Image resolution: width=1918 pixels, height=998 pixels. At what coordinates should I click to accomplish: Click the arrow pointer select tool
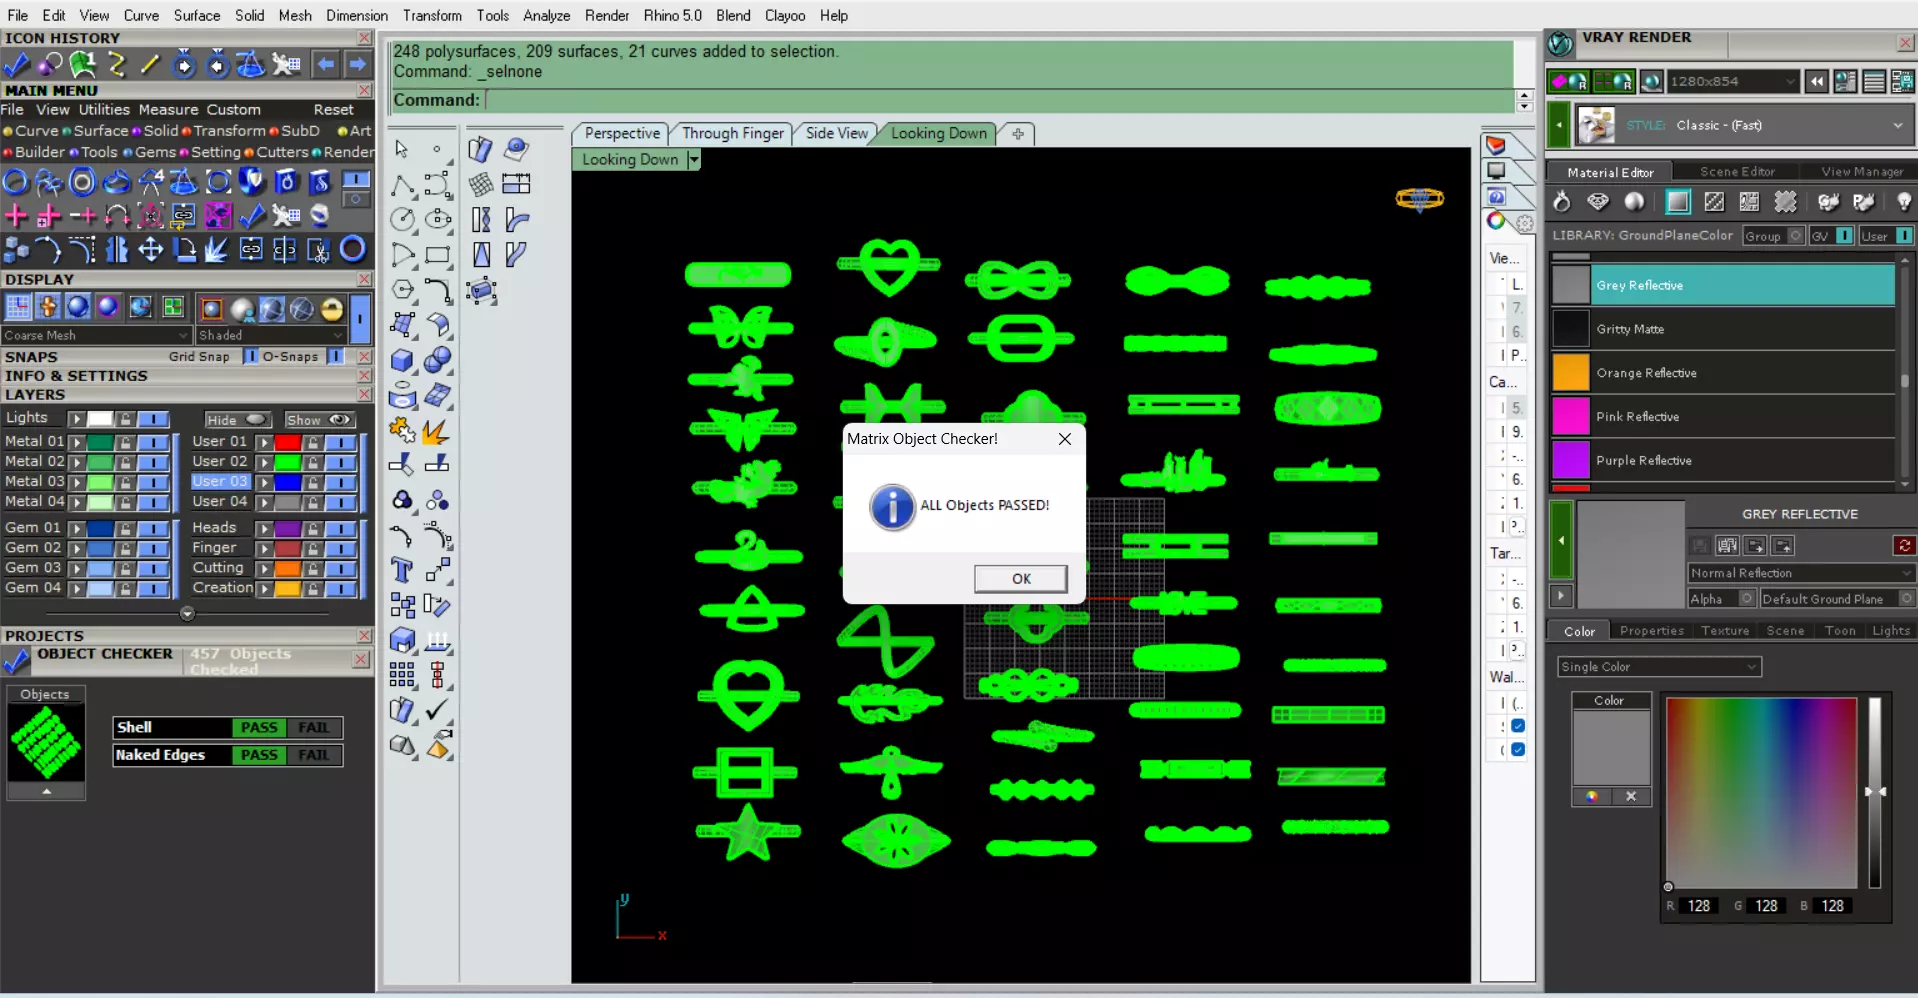pyautogui.click(x=402, y=149)
